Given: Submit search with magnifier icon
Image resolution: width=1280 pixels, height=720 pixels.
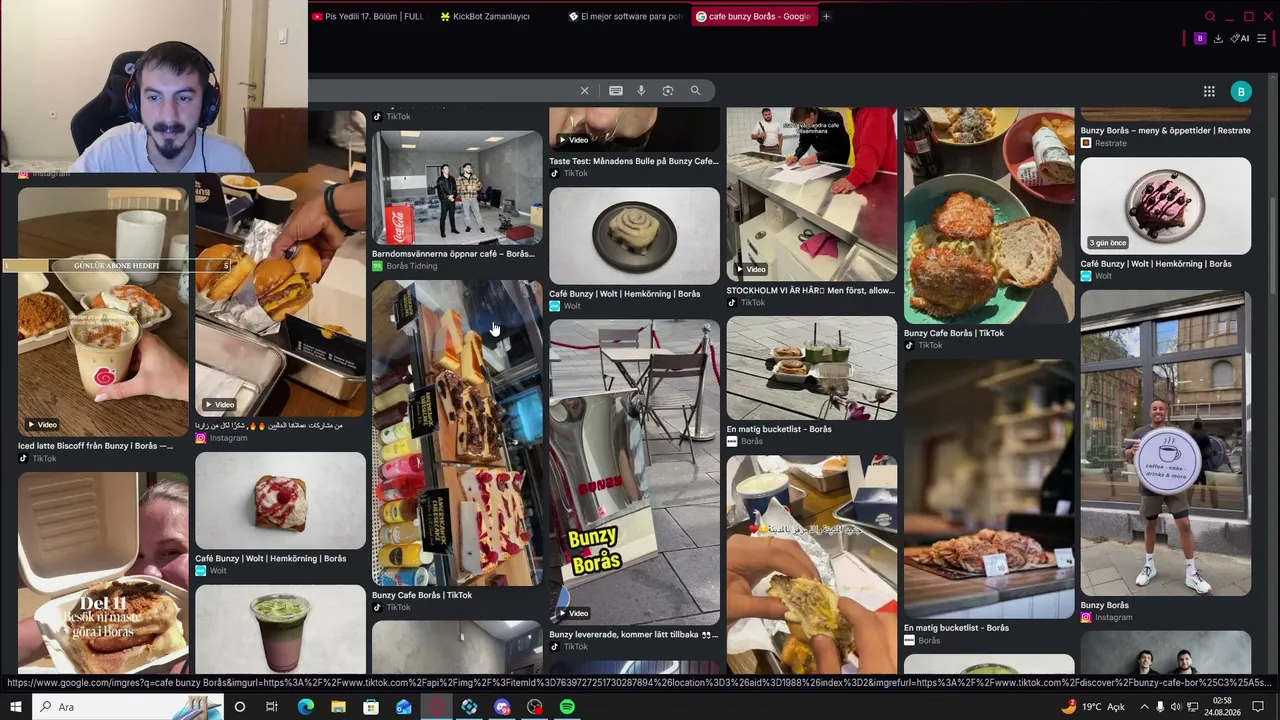Looking at the screenshot, I should click(x=696, y=90).
